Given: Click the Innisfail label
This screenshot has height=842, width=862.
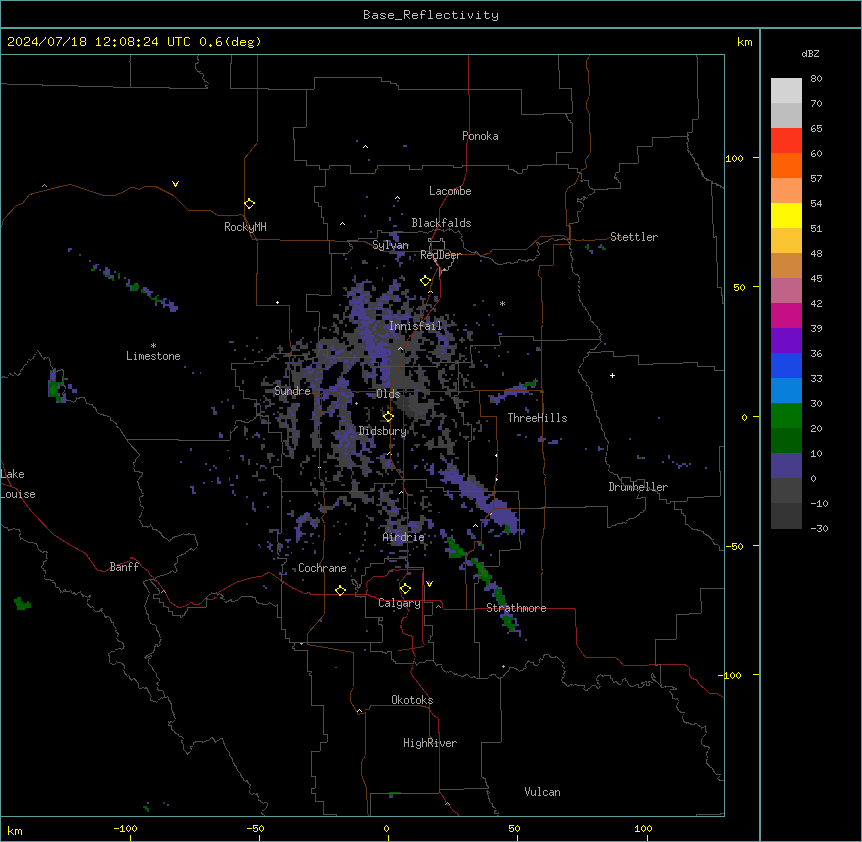Looking at the screenshot, I should [x=415, y=326].
